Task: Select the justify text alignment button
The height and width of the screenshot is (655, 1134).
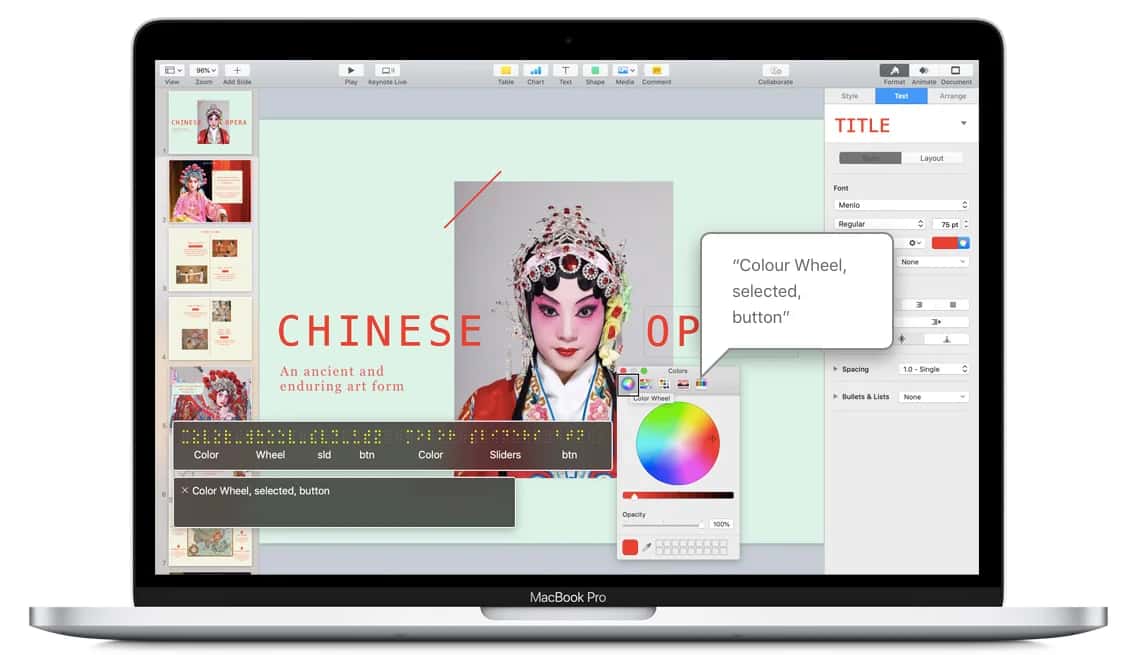Action: tap(952, 304)
